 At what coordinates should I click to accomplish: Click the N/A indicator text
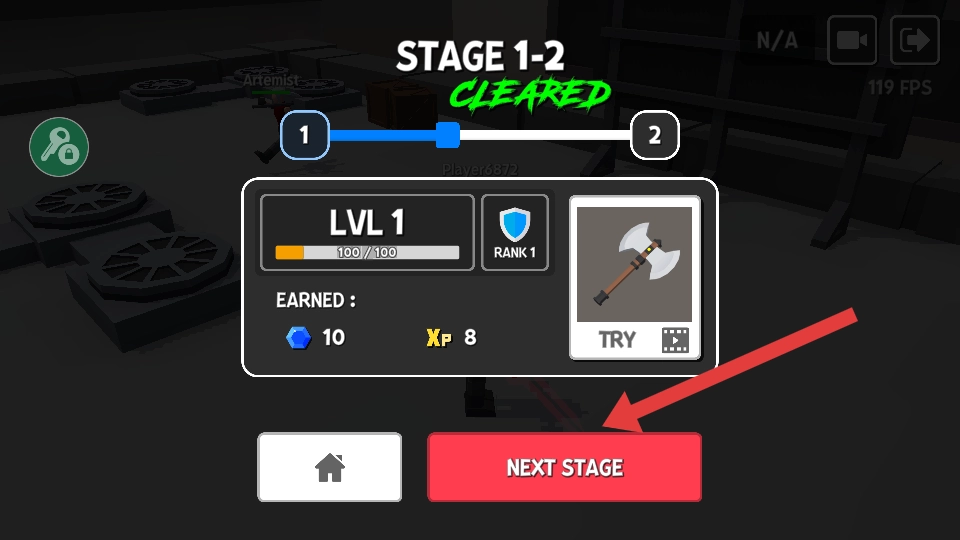pos(777,41)
